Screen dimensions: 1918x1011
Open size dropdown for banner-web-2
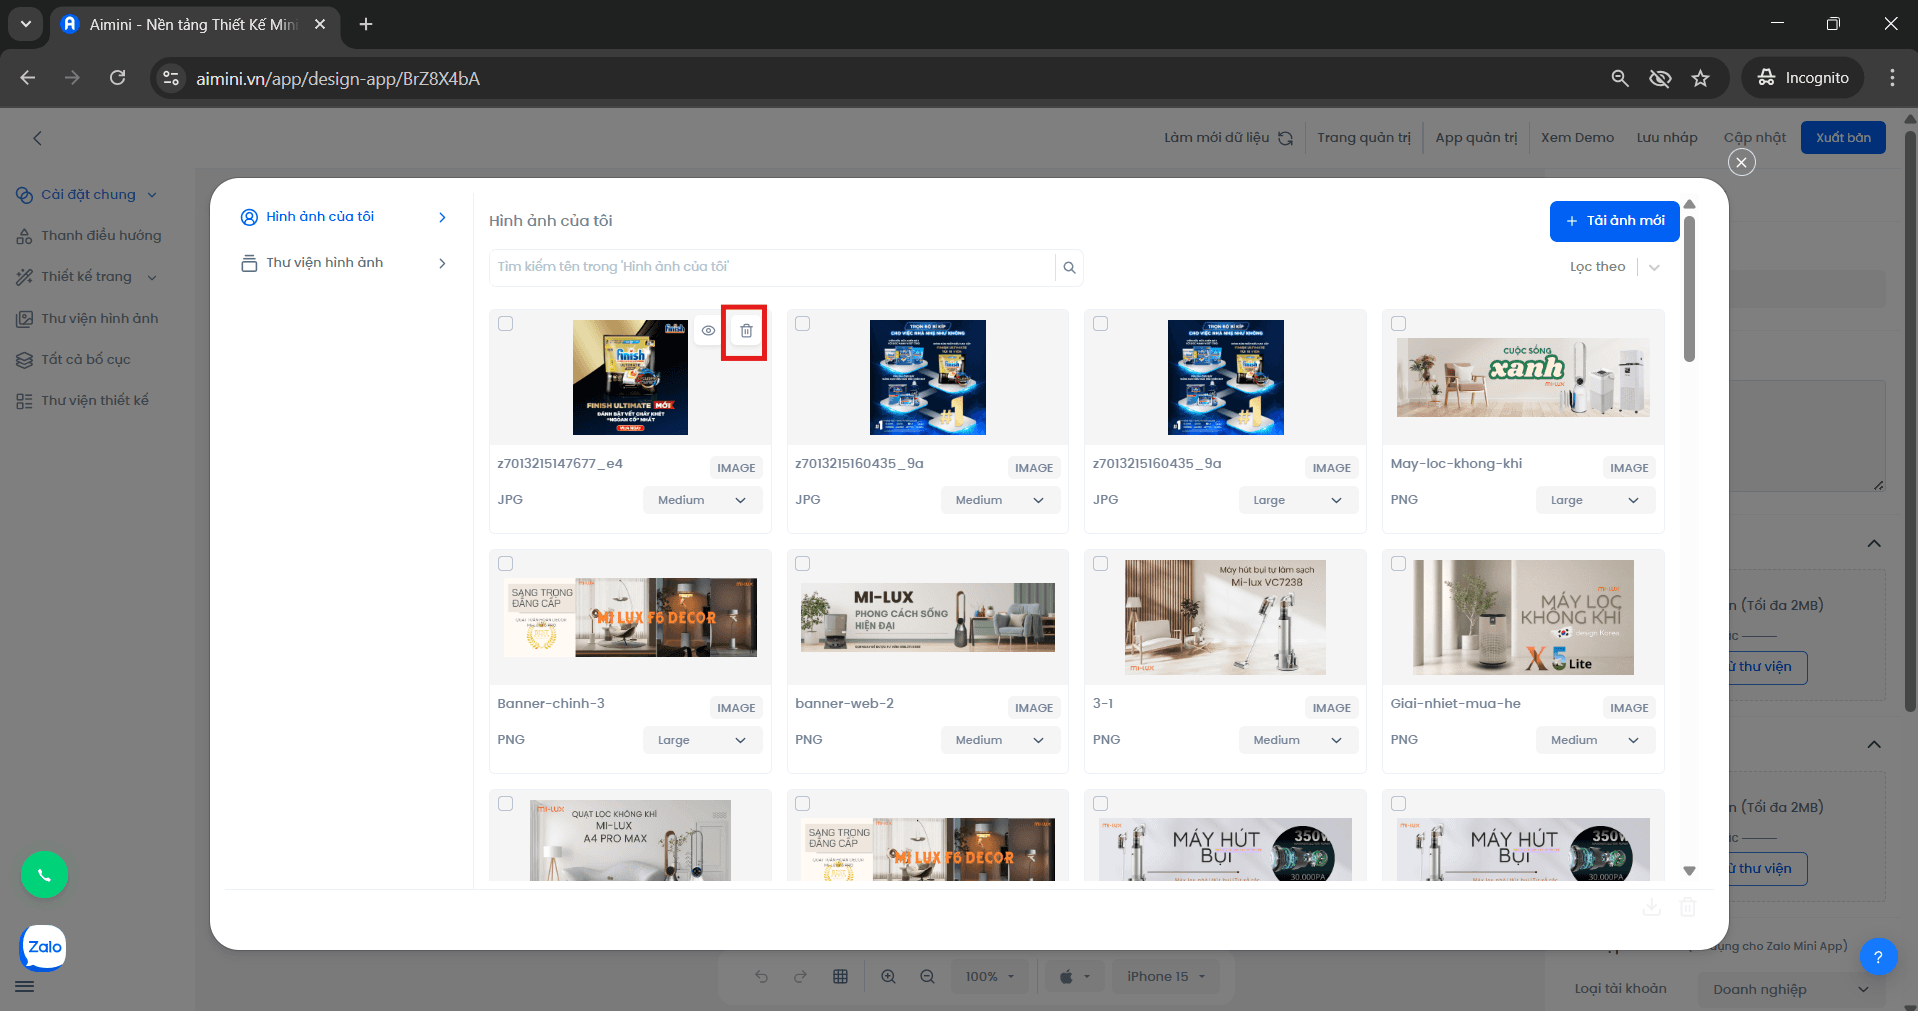[x=999, y=740]
